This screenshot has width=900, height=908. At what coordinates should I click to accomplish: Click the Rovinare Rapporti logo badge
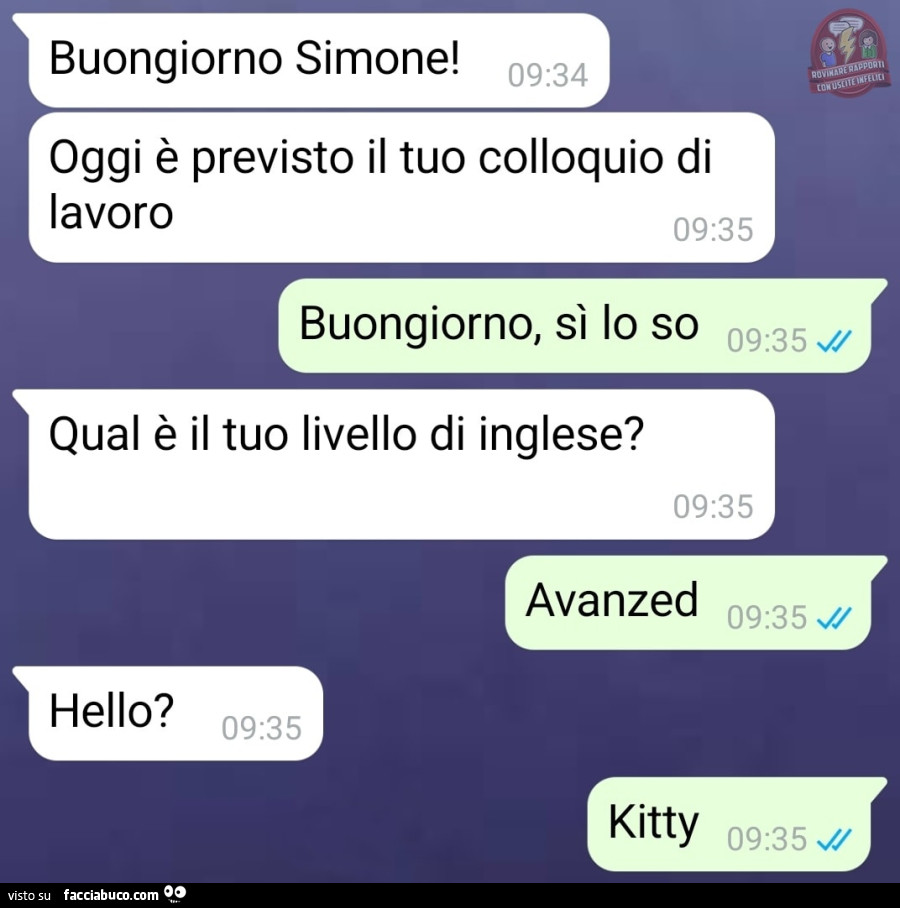848,53
